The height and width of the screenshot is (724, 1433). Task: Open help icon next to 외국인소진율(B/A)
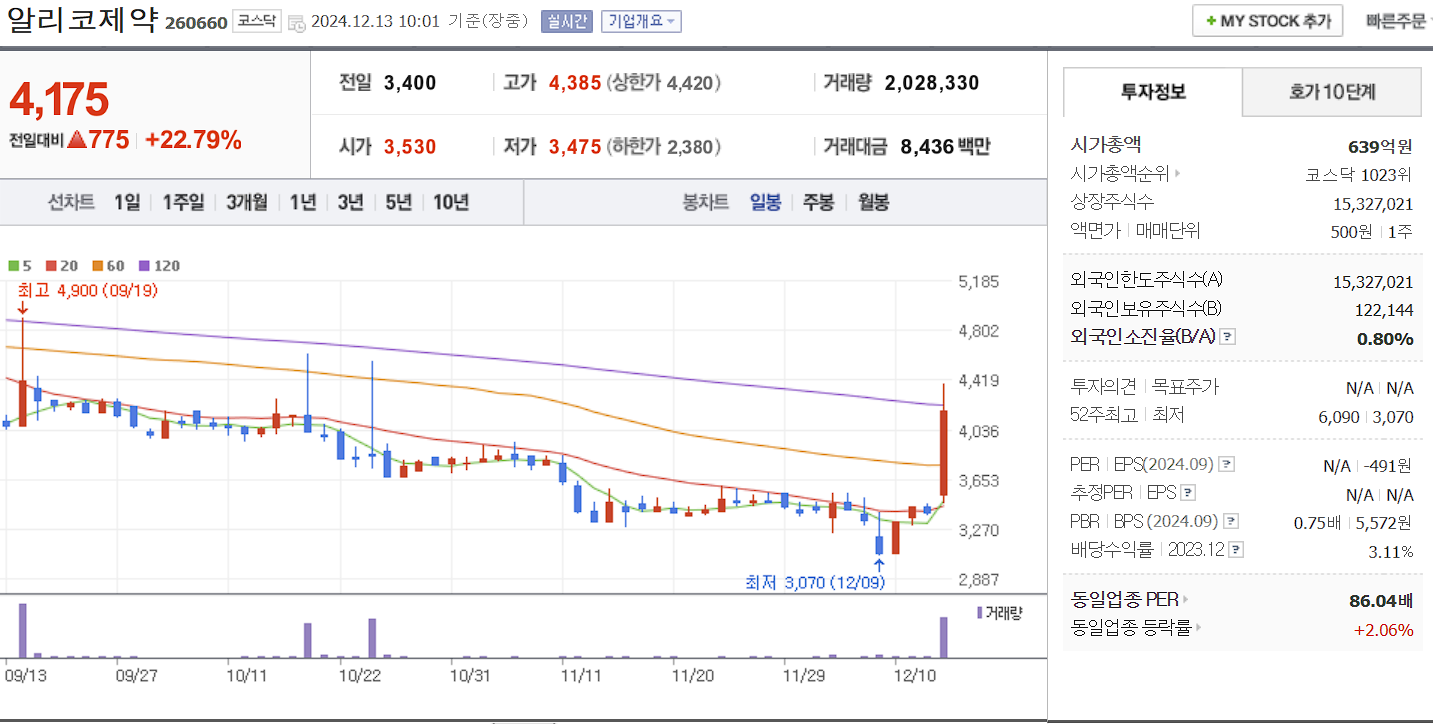1226,337
